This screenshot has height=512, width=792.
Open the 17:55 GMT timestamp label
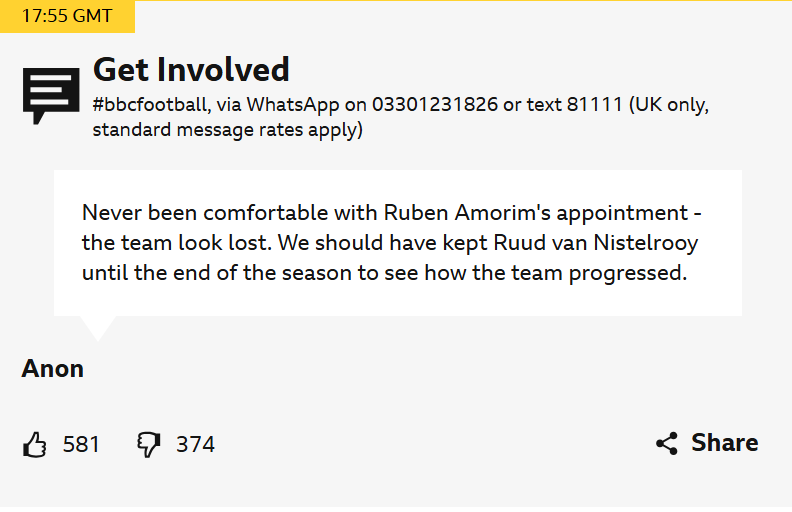[67, 16]
